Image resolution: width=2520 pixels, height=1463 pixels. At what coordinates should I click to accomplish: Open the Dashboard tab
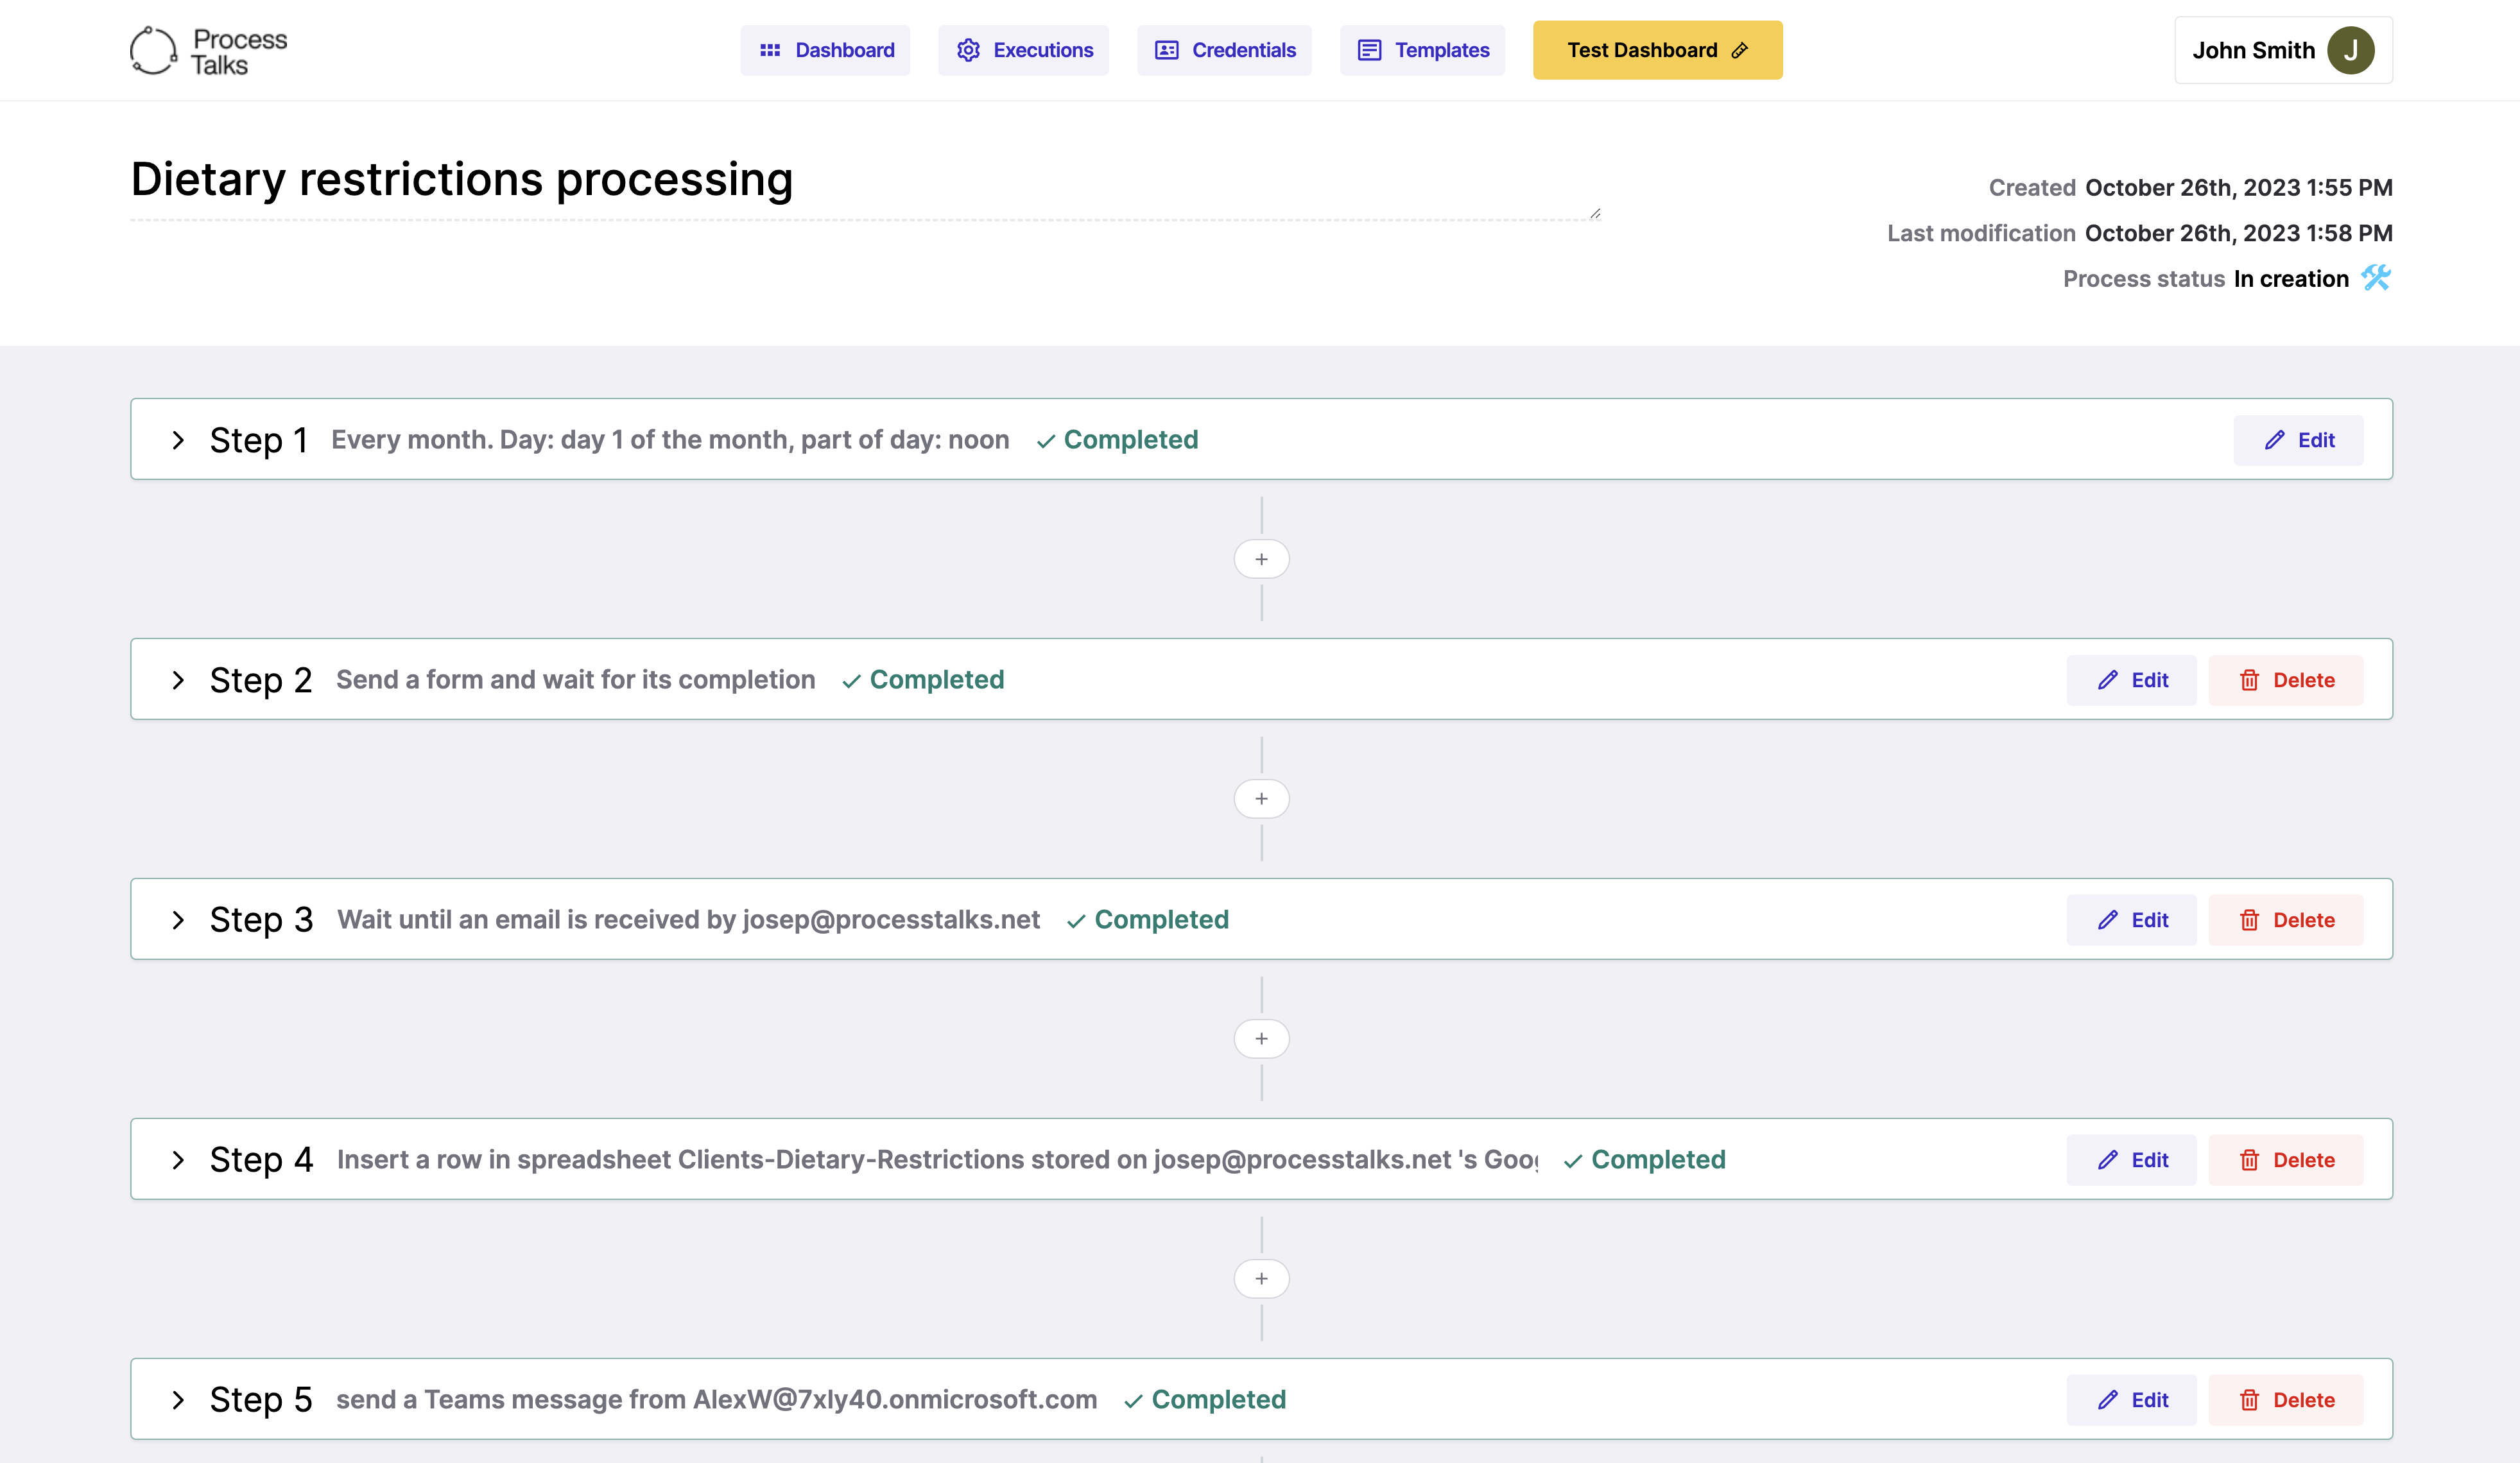tap(825, 50)
